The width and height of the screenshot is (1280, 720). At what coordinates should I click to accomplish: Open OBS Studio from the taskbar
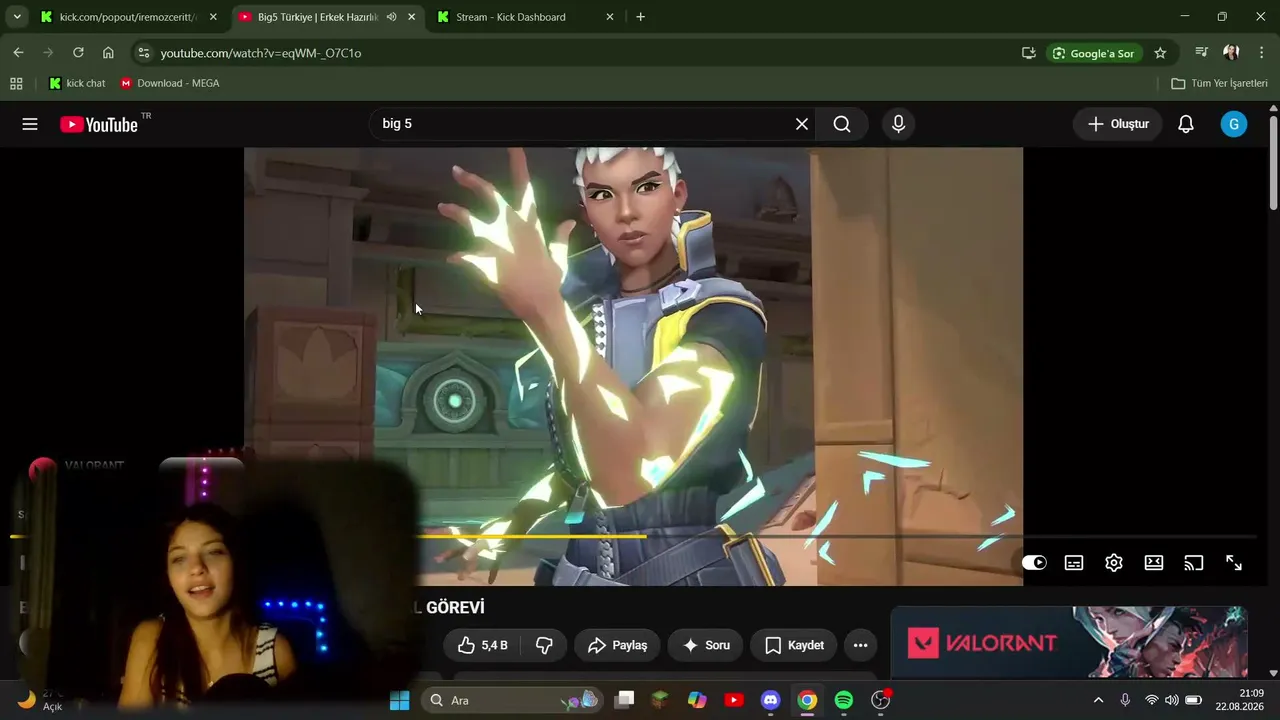point(881,700)
